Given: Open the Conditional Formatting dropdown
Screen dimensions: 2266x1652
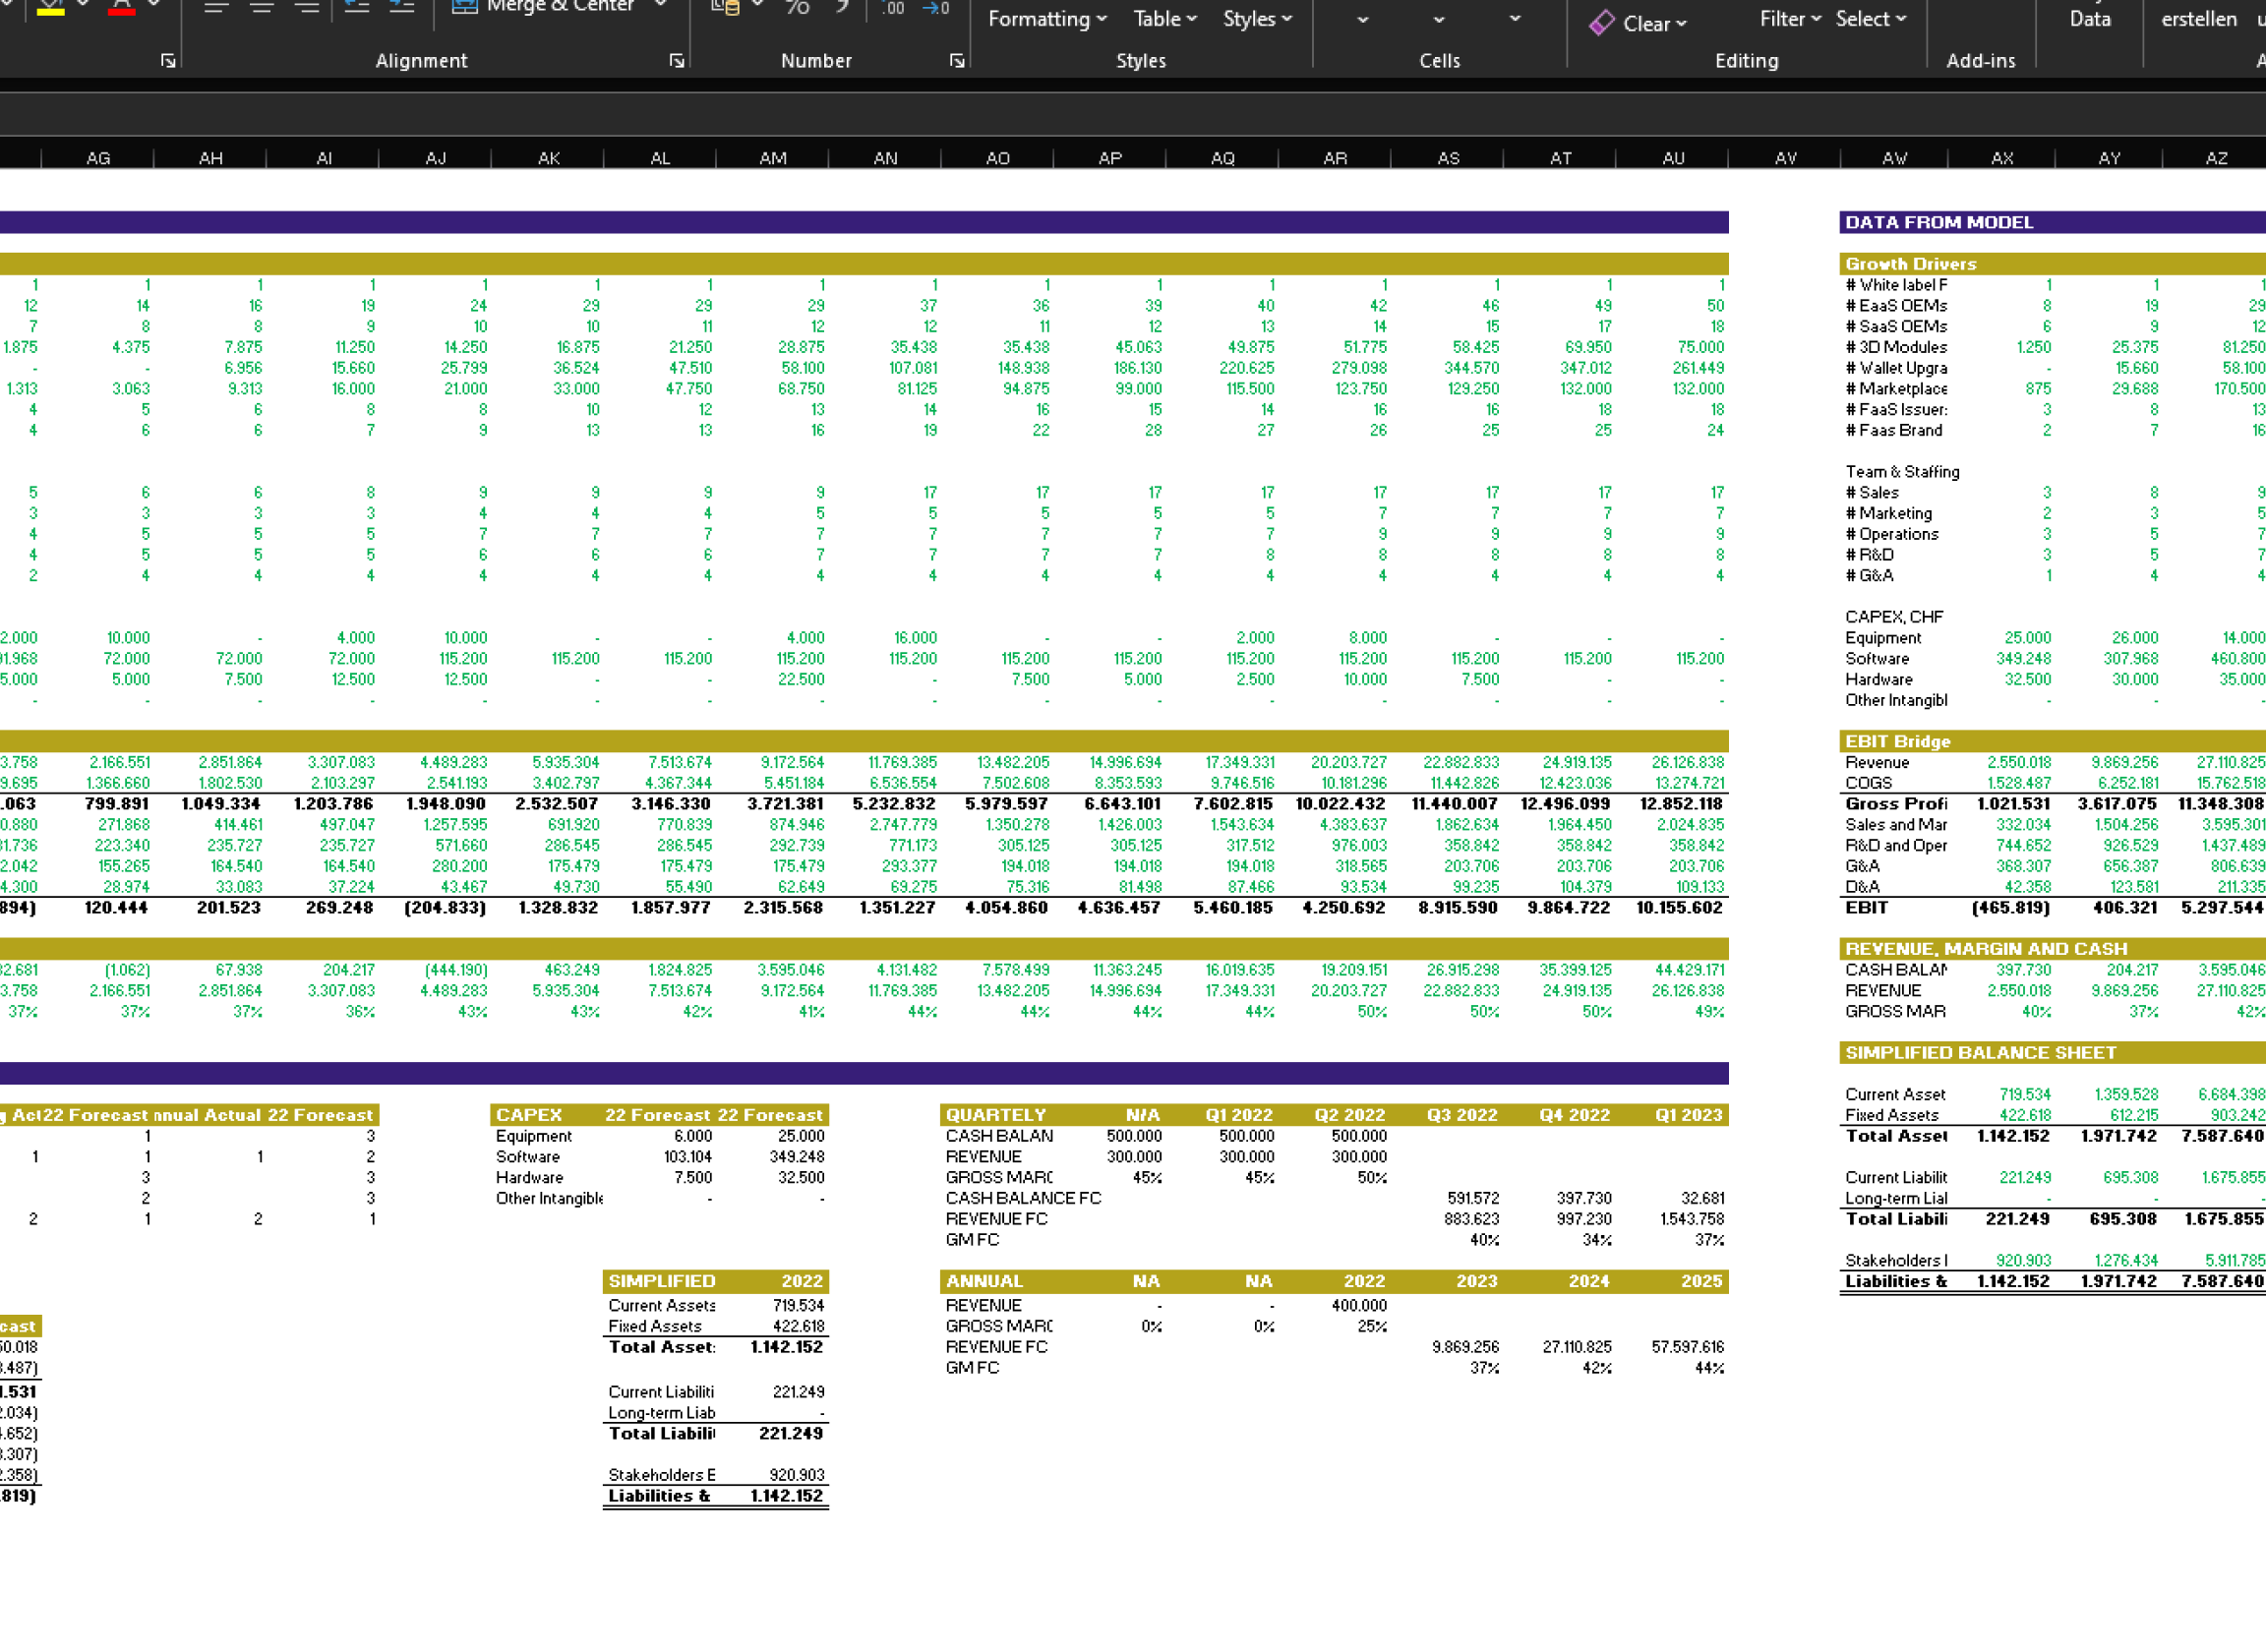Looking at the screenshot, I should [1047, 18].
